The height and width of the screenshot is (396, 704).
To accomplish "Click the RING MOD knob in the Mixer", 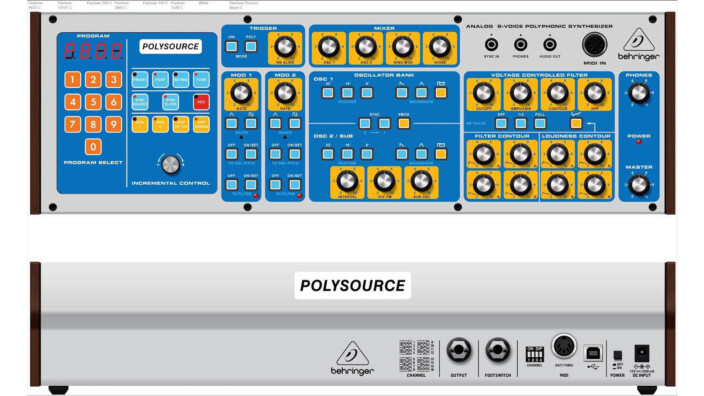I will (x=403, y=46).
